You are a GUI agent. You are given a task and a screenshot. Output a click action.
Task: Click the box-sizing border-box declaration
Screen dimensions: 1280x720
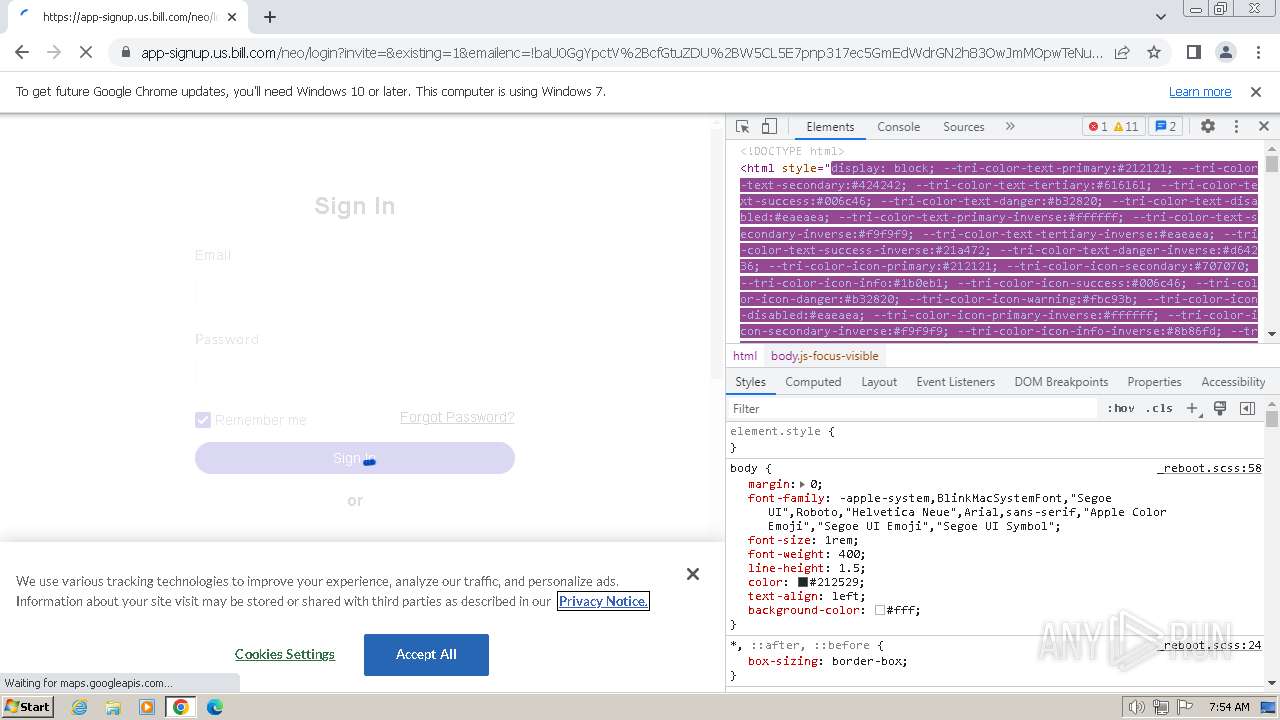coord(827,661)
